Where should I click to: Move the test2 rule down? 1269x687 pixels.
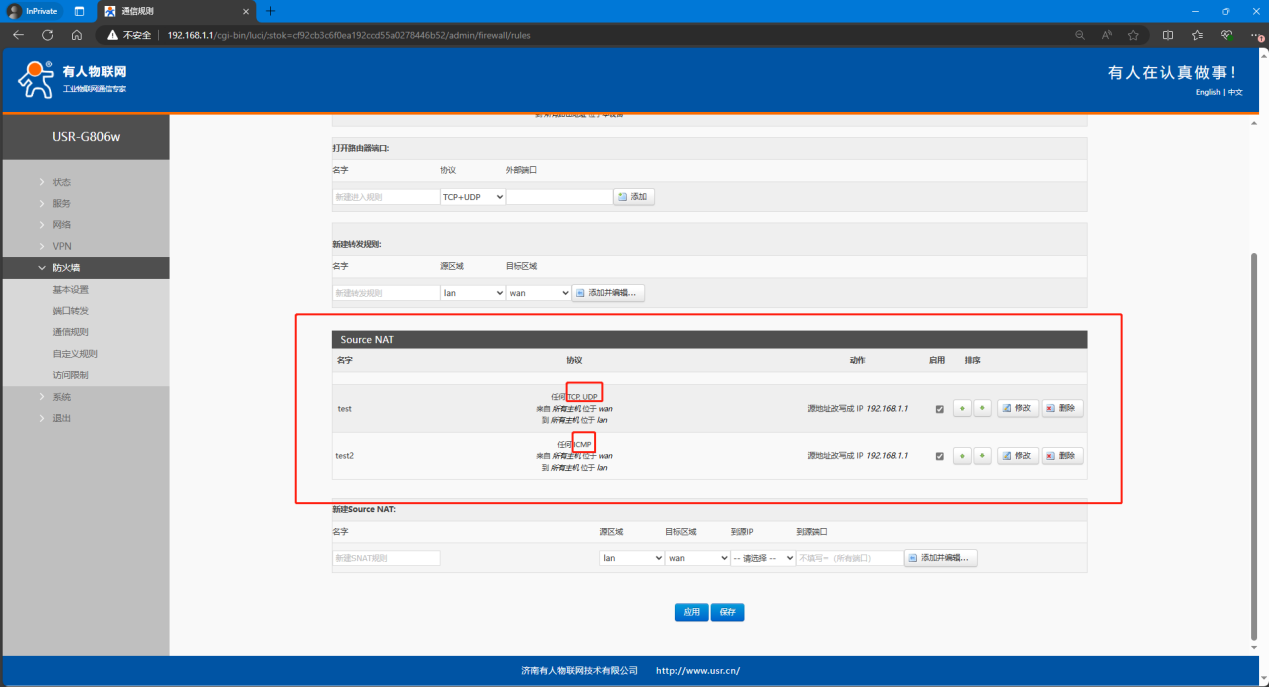click(983, 456)
